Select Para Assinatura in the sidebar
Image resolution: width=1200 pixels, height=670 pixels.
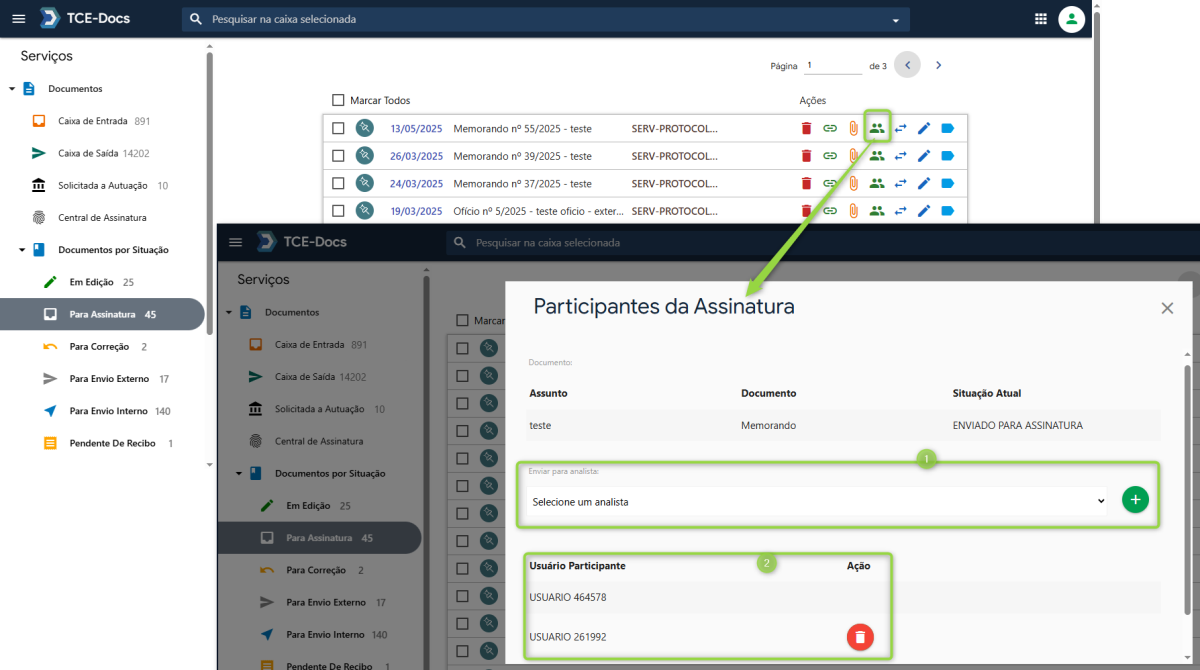pyautogui.click(x=102, y=314)
